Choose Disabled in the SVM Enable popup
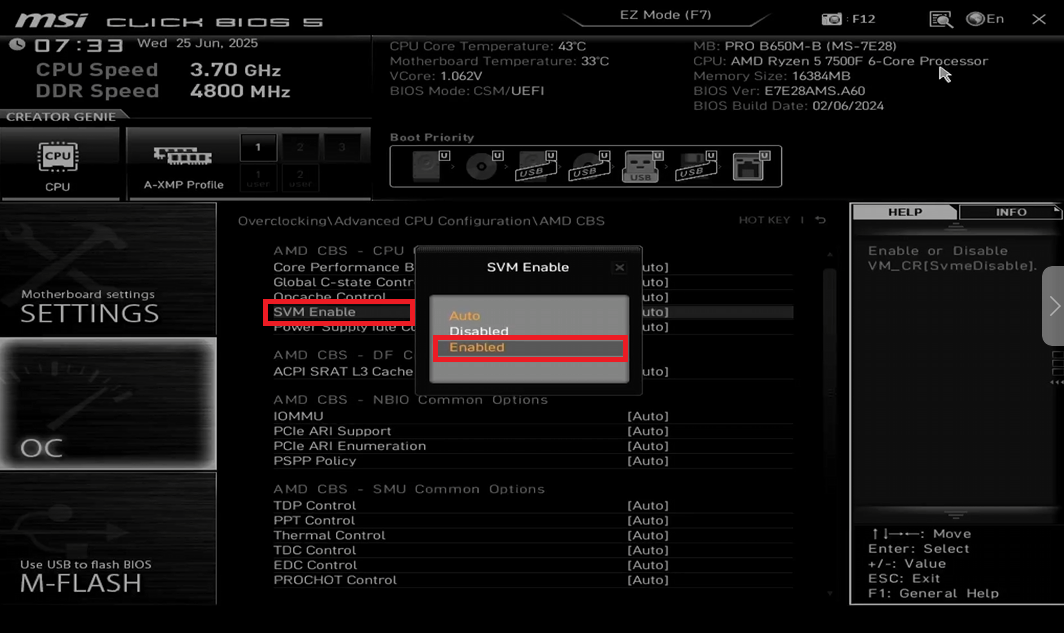 point(479,331)
